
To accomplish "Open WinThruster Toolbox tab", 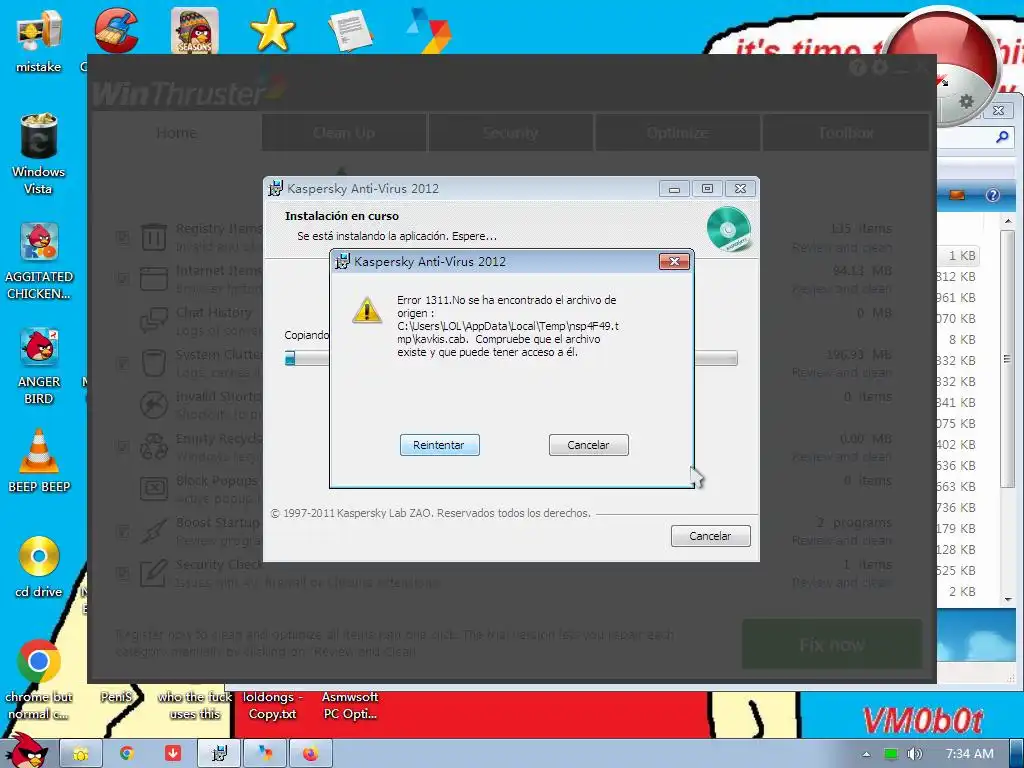I will pos(846,133).
